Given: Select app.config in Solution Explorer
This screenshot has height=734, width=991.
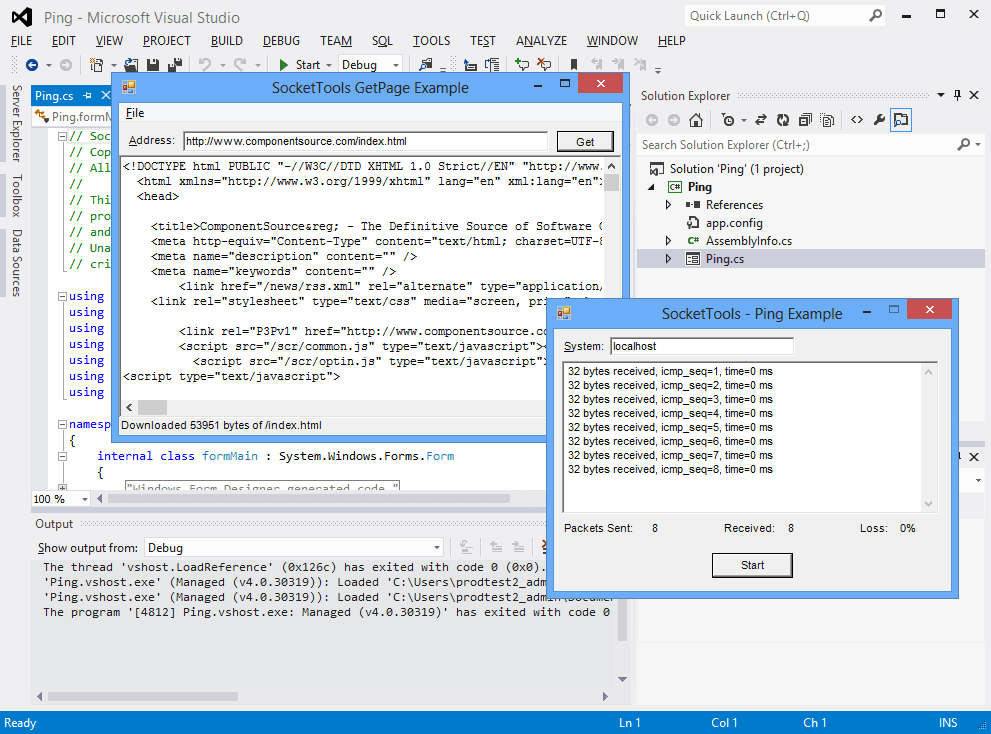Looking at the screenshot, I should coord(734,223).
